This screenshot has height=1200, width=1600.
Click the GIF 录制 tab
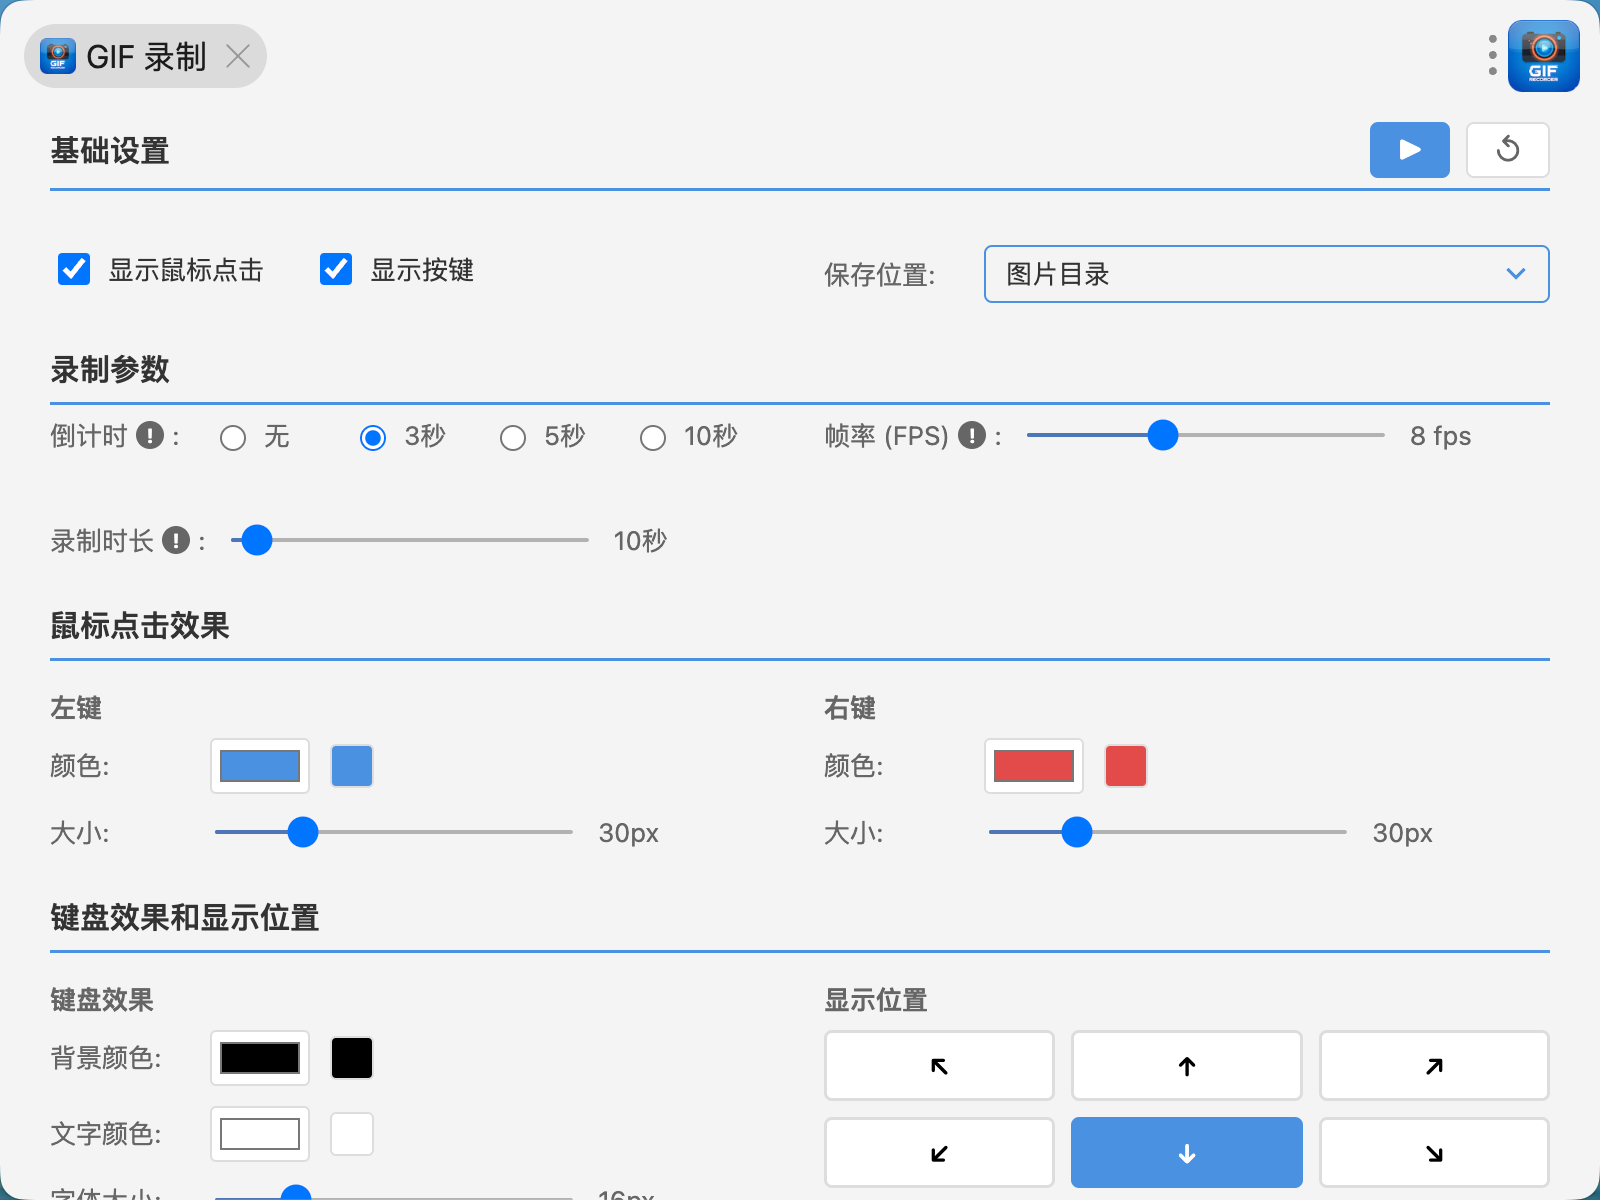145,57
